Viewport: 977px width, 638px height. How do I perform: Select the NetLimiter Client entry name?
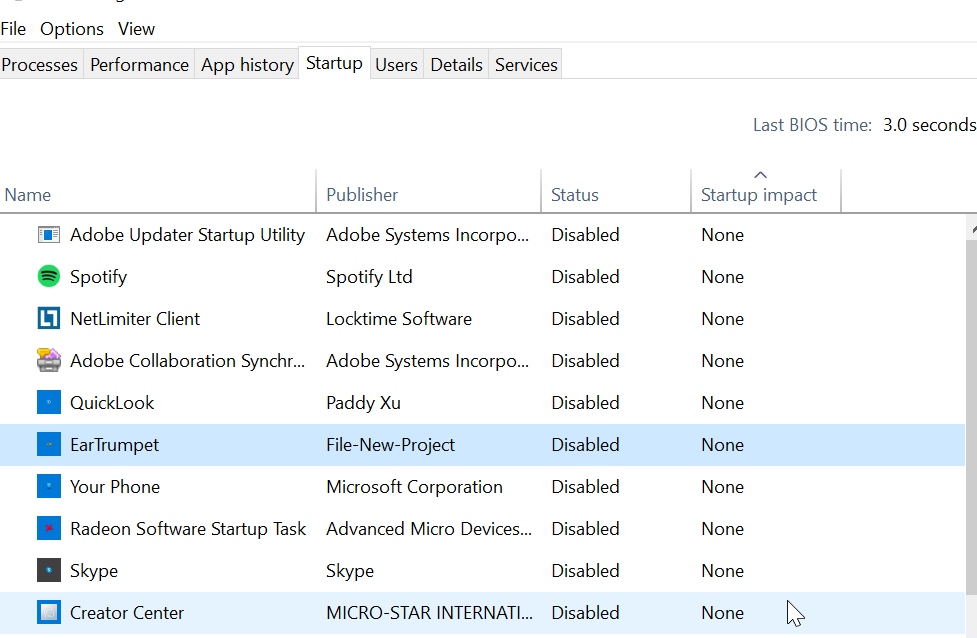(x=135, y=318)
